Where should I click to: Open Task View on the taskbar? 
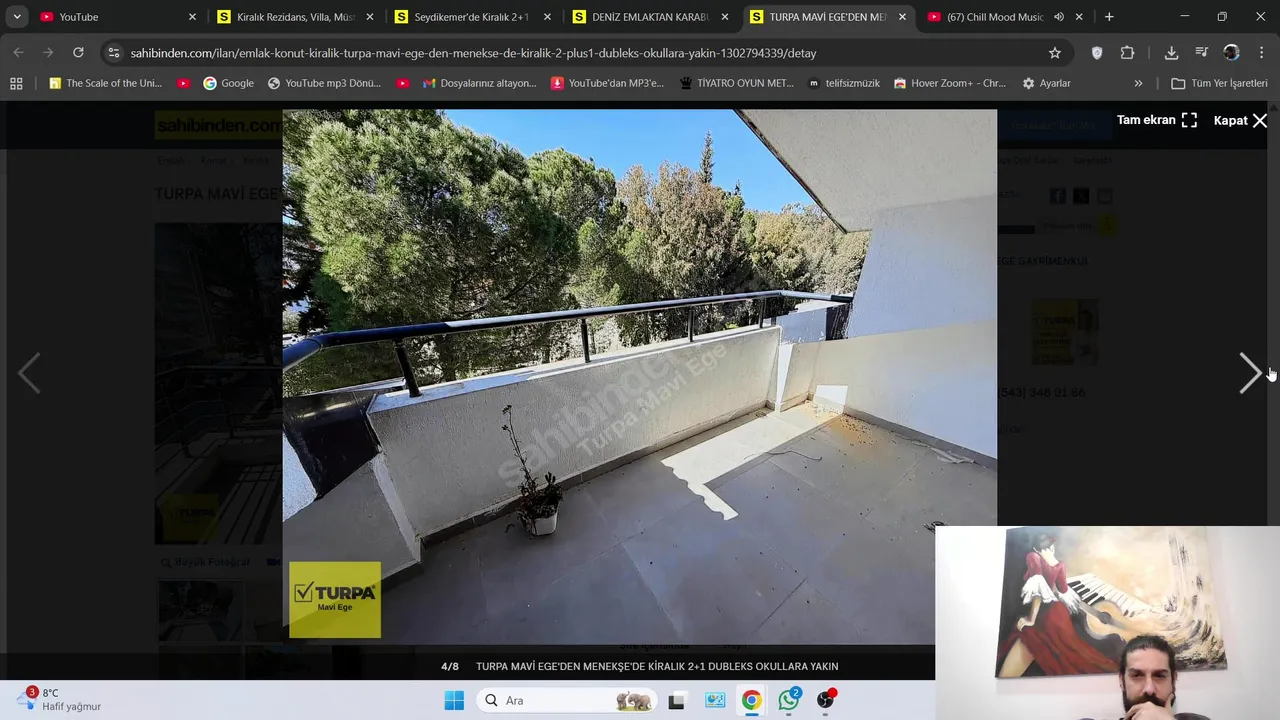tap(677, 701)
